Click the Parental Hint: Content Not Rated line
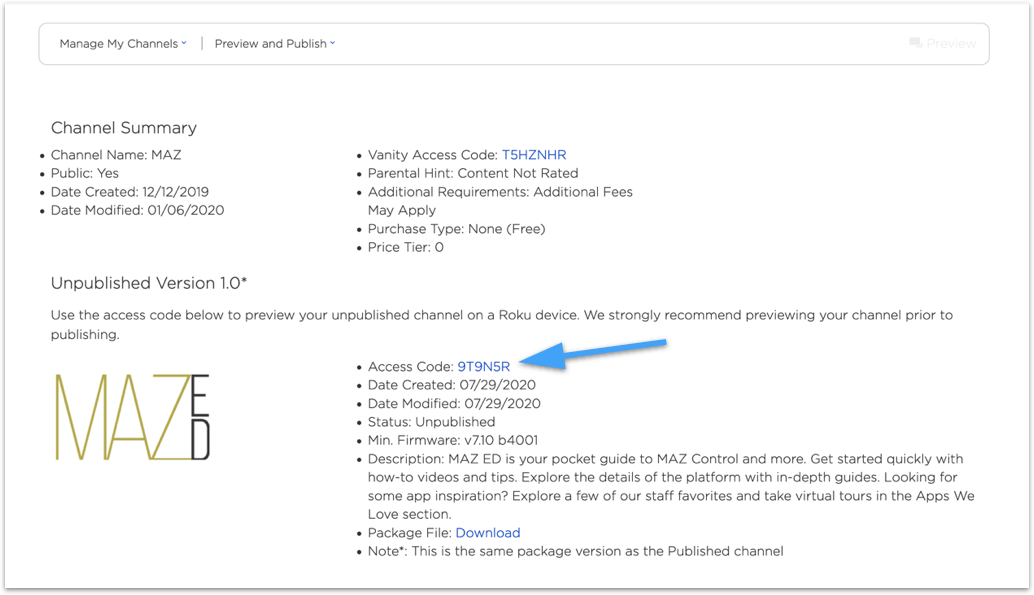 (473, 173)
